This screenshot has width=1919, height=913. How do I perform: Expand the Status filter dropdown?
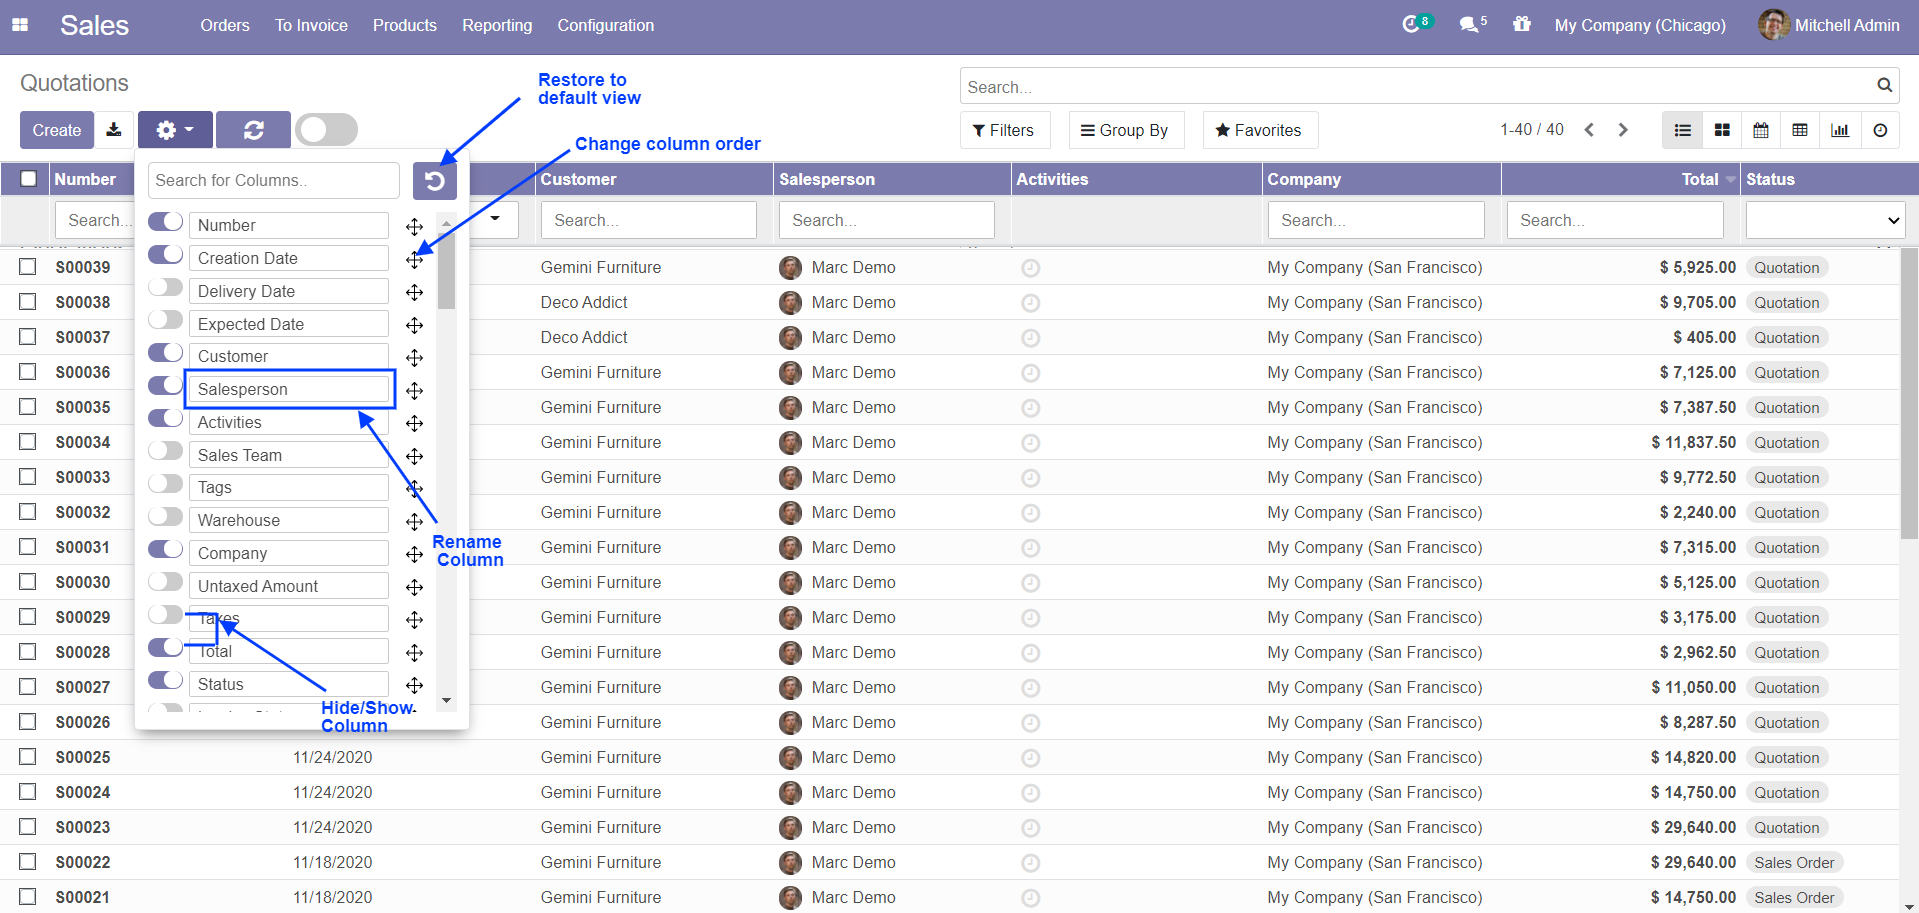pyautogui.click(x=1824, y=220)
